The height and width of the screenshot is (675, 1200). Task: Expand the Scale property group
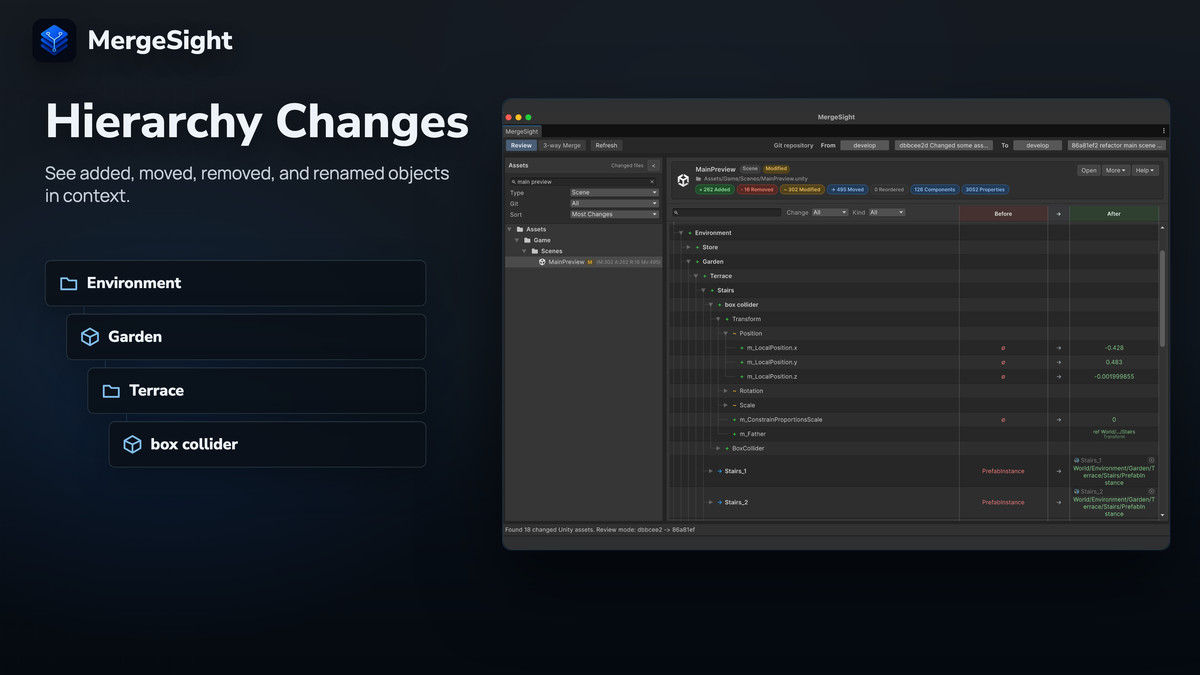coord(726,405)
